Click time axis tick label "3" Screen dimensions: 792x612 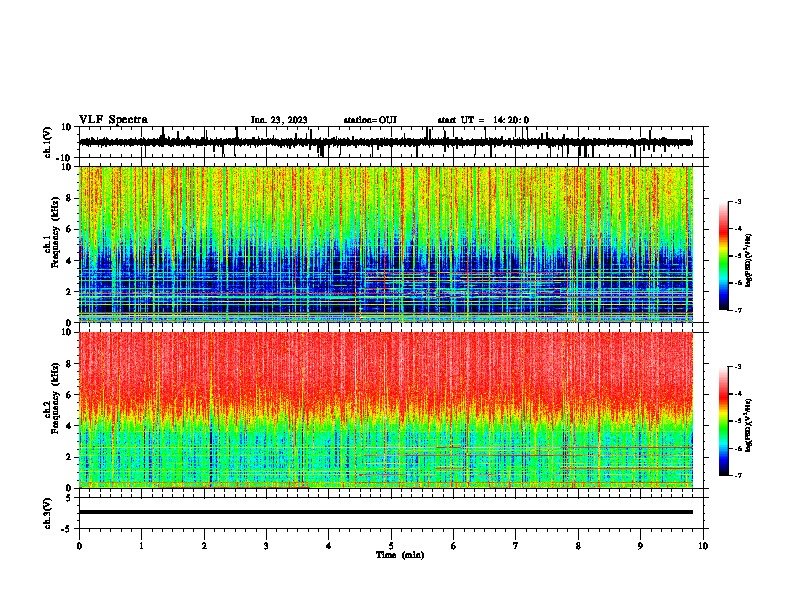[266, 546]
